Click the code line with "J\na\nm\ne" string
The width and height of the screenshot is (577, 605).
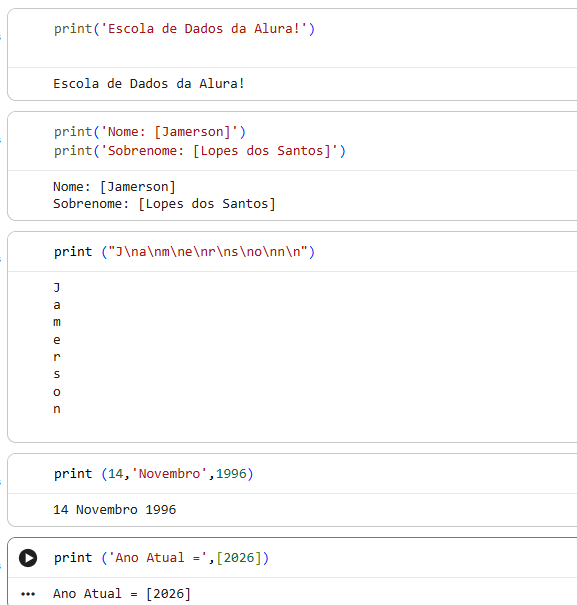(184, 252)
